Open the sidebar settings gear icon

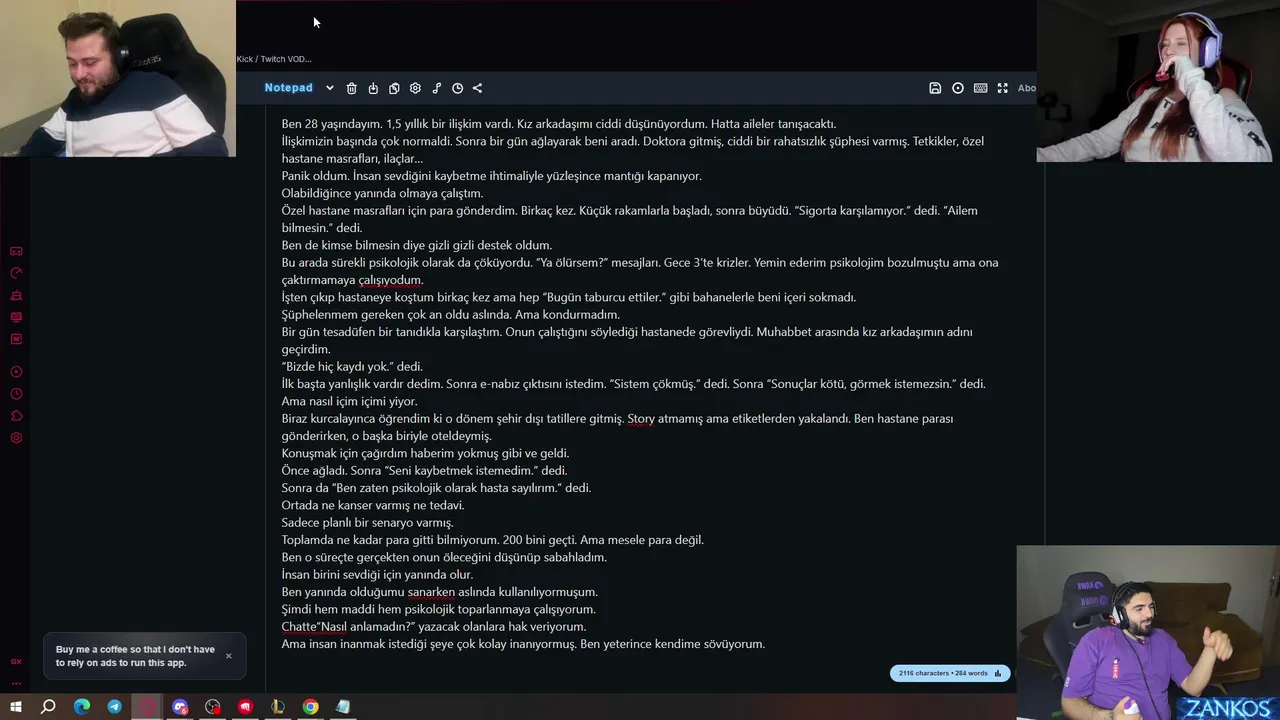(16, 438)
